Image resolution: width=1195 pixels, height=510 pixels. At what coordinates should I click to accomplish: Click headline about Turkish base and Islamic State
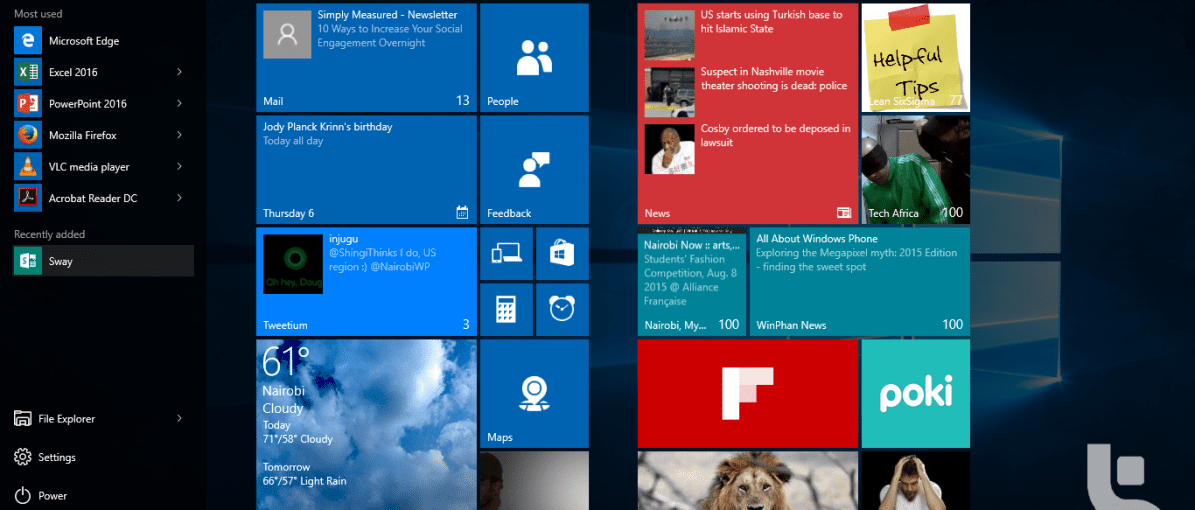click(771, 21)
